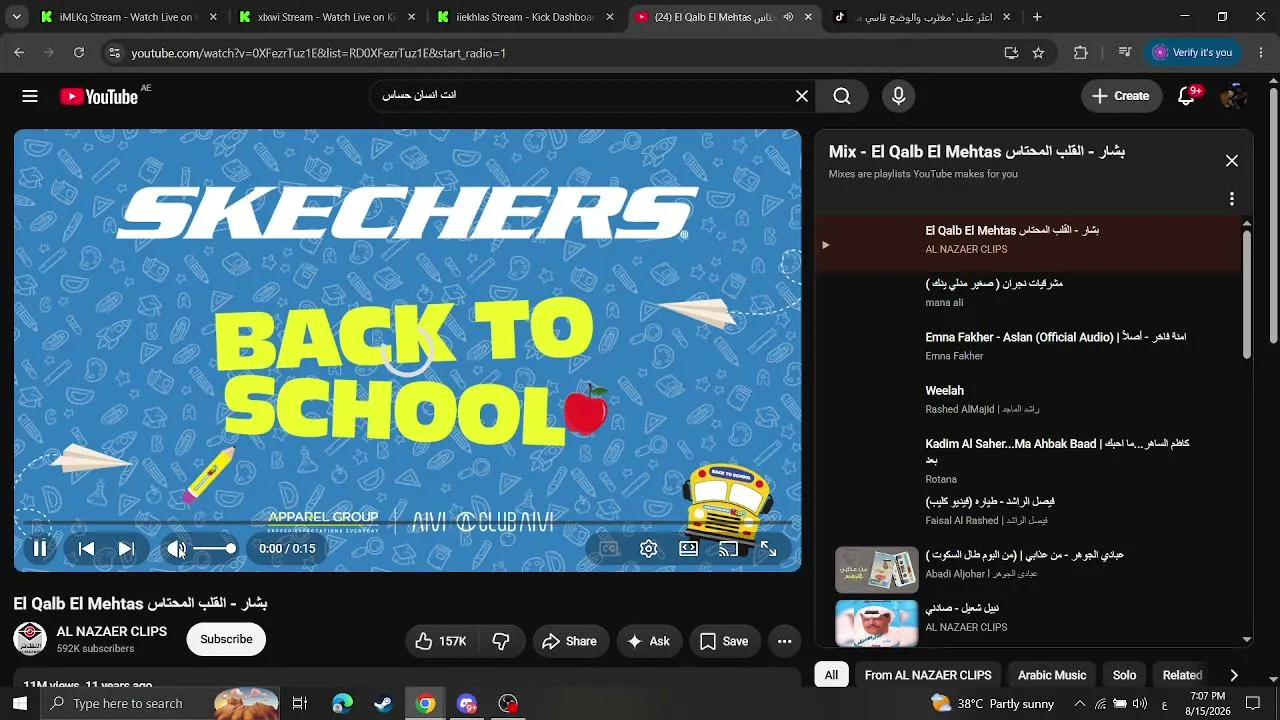Select the Solo filter chip

click(1125, 675)
